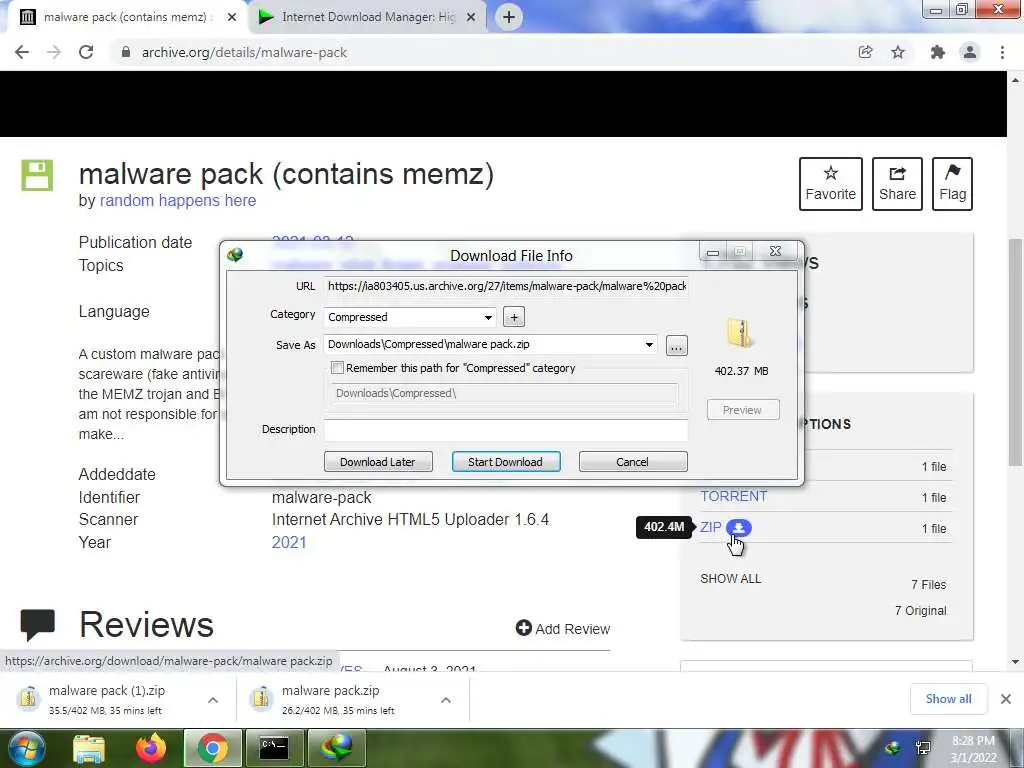This screenshot has height=768, width=1024.
Task: Click the page vertical scrollbar thumb
Action: [x=1015, y=353]
